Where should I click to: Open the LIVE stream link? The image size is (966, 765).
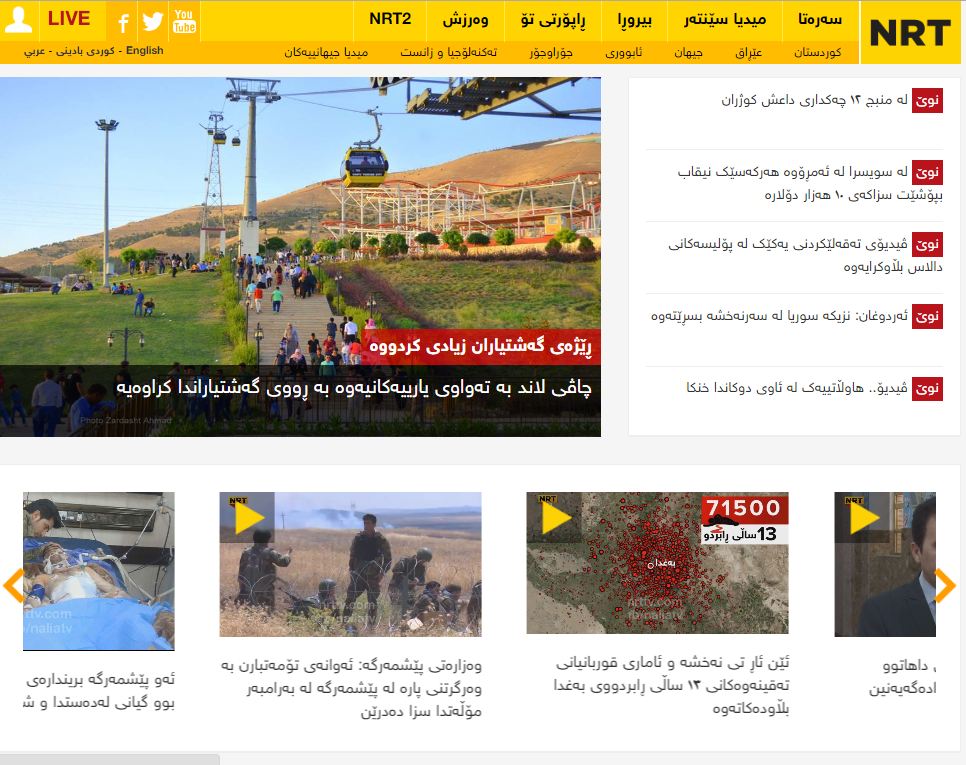68,19
